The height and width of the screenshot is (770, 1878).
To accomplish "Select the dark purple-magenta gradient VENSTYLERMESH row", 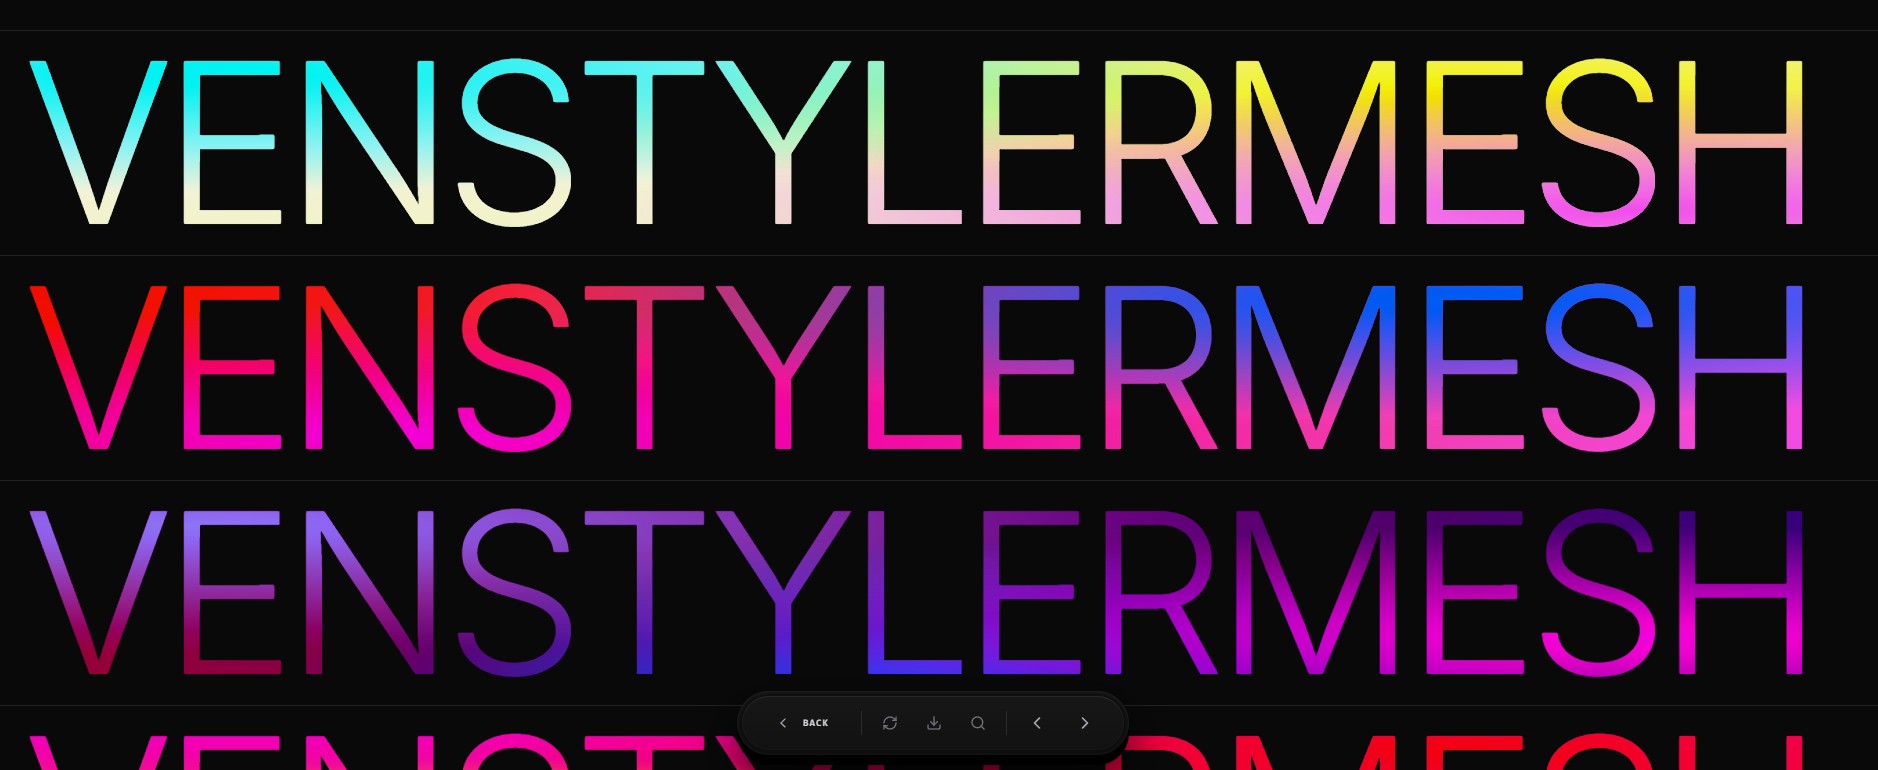I will 939,593.
